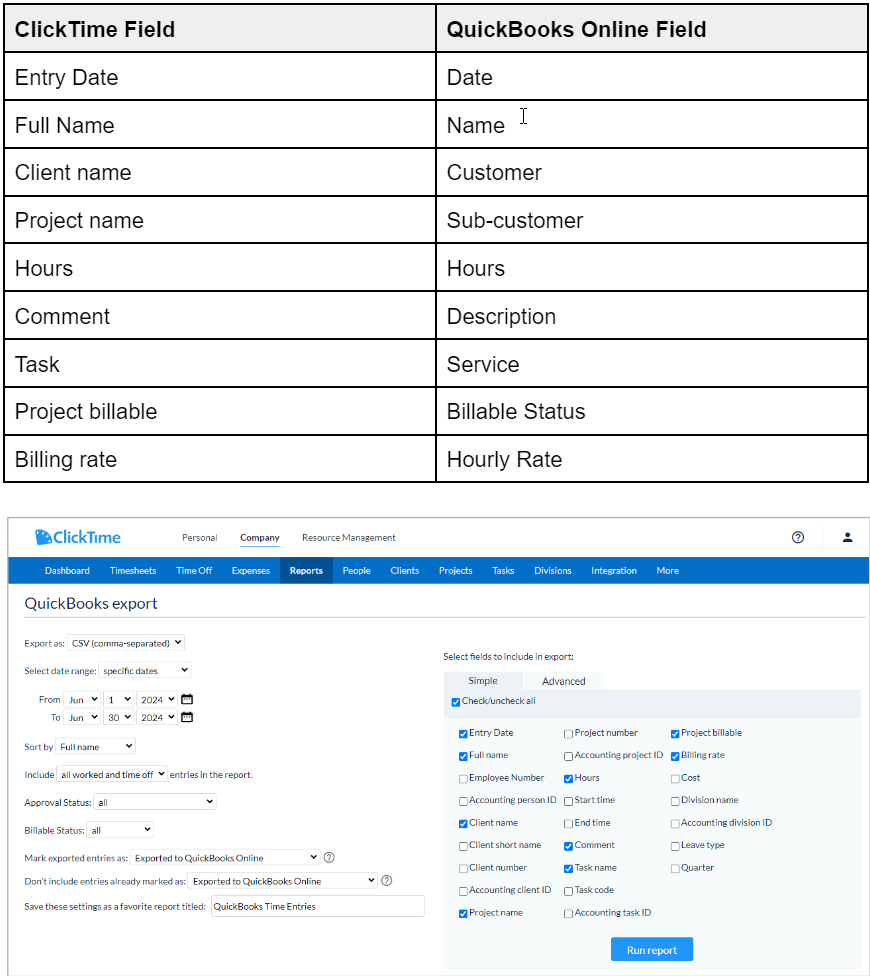Toggle the Project billable checkbox
Image resolution: width=870 pixels, height=976 pixels.
coord(675,734)
